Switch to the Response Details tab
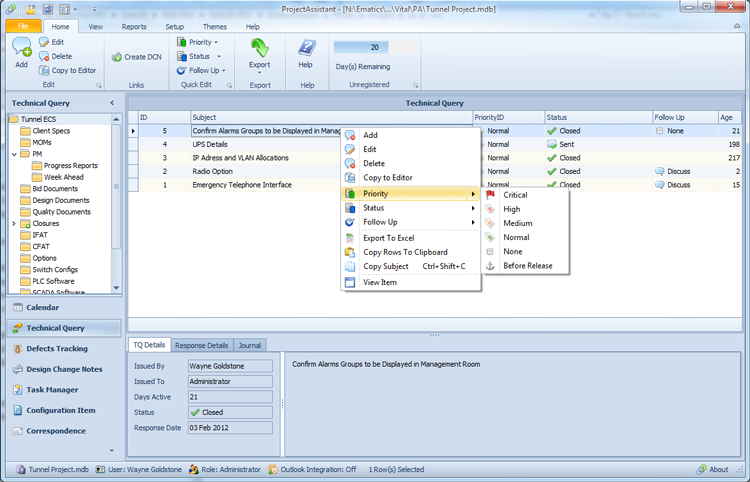 201,345
